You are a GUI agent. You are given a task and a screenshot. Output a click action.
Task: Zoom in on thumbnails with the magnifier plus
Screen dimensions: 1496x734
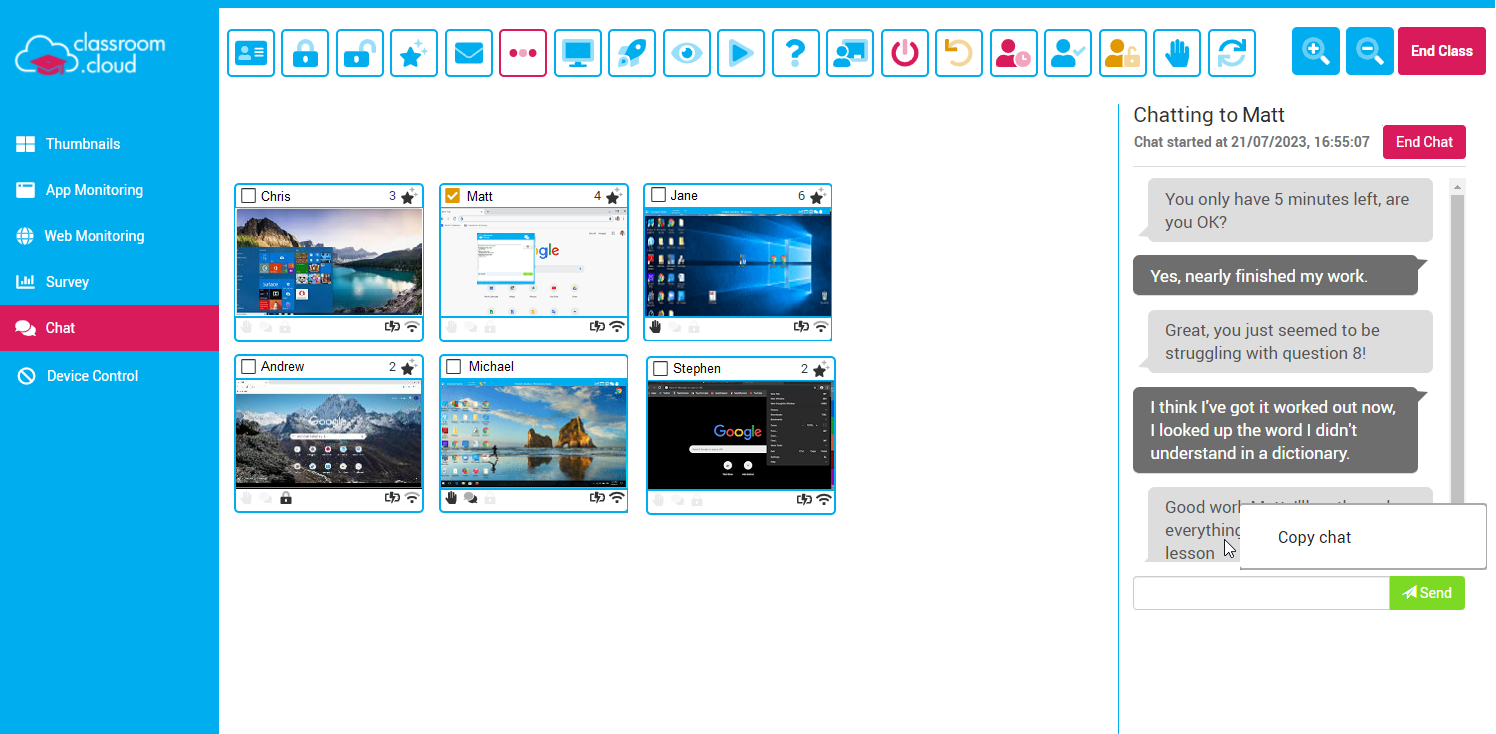[1315, 51]
